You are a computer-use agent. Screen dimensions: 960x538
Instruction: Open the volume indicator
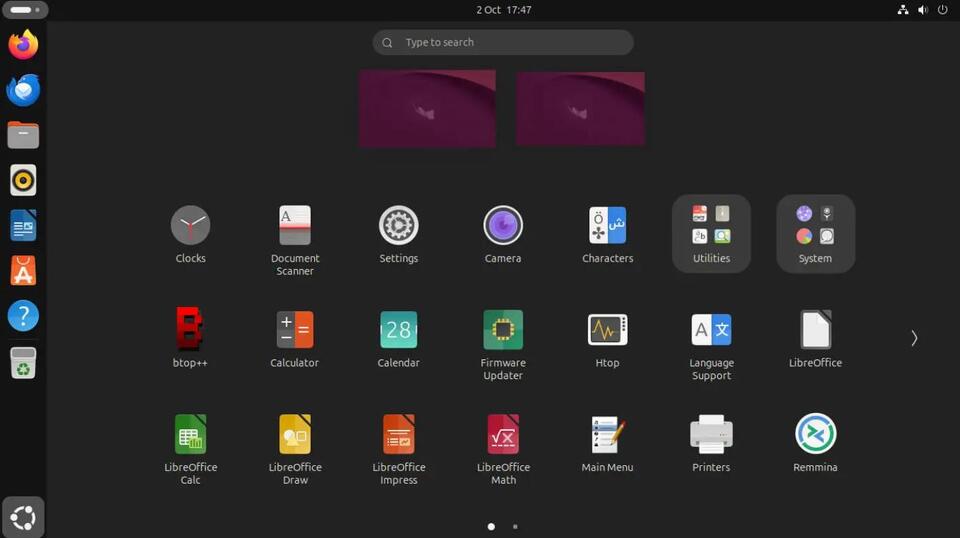[923, 10]
